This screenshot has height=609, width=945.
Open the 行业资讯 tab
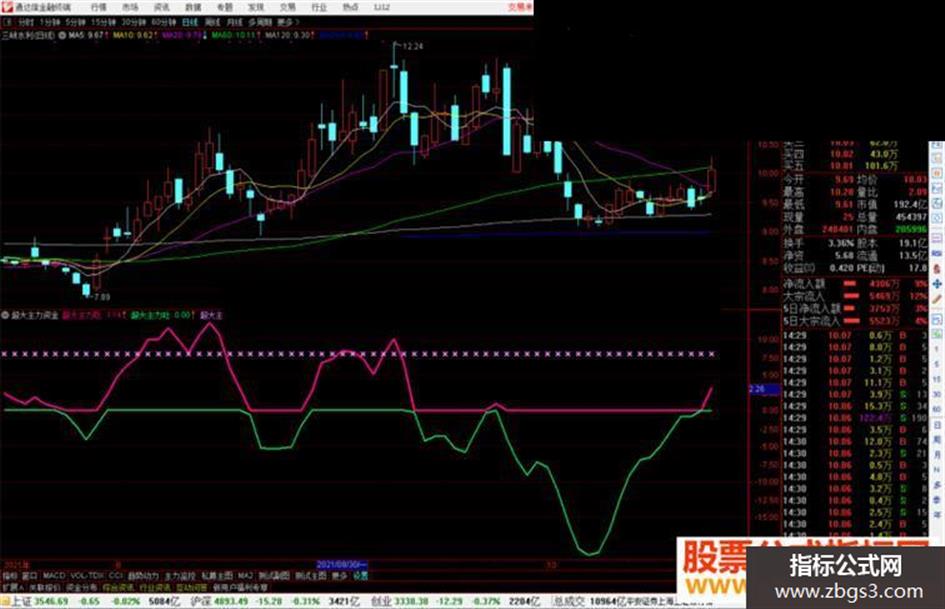[x=155, y=587]
